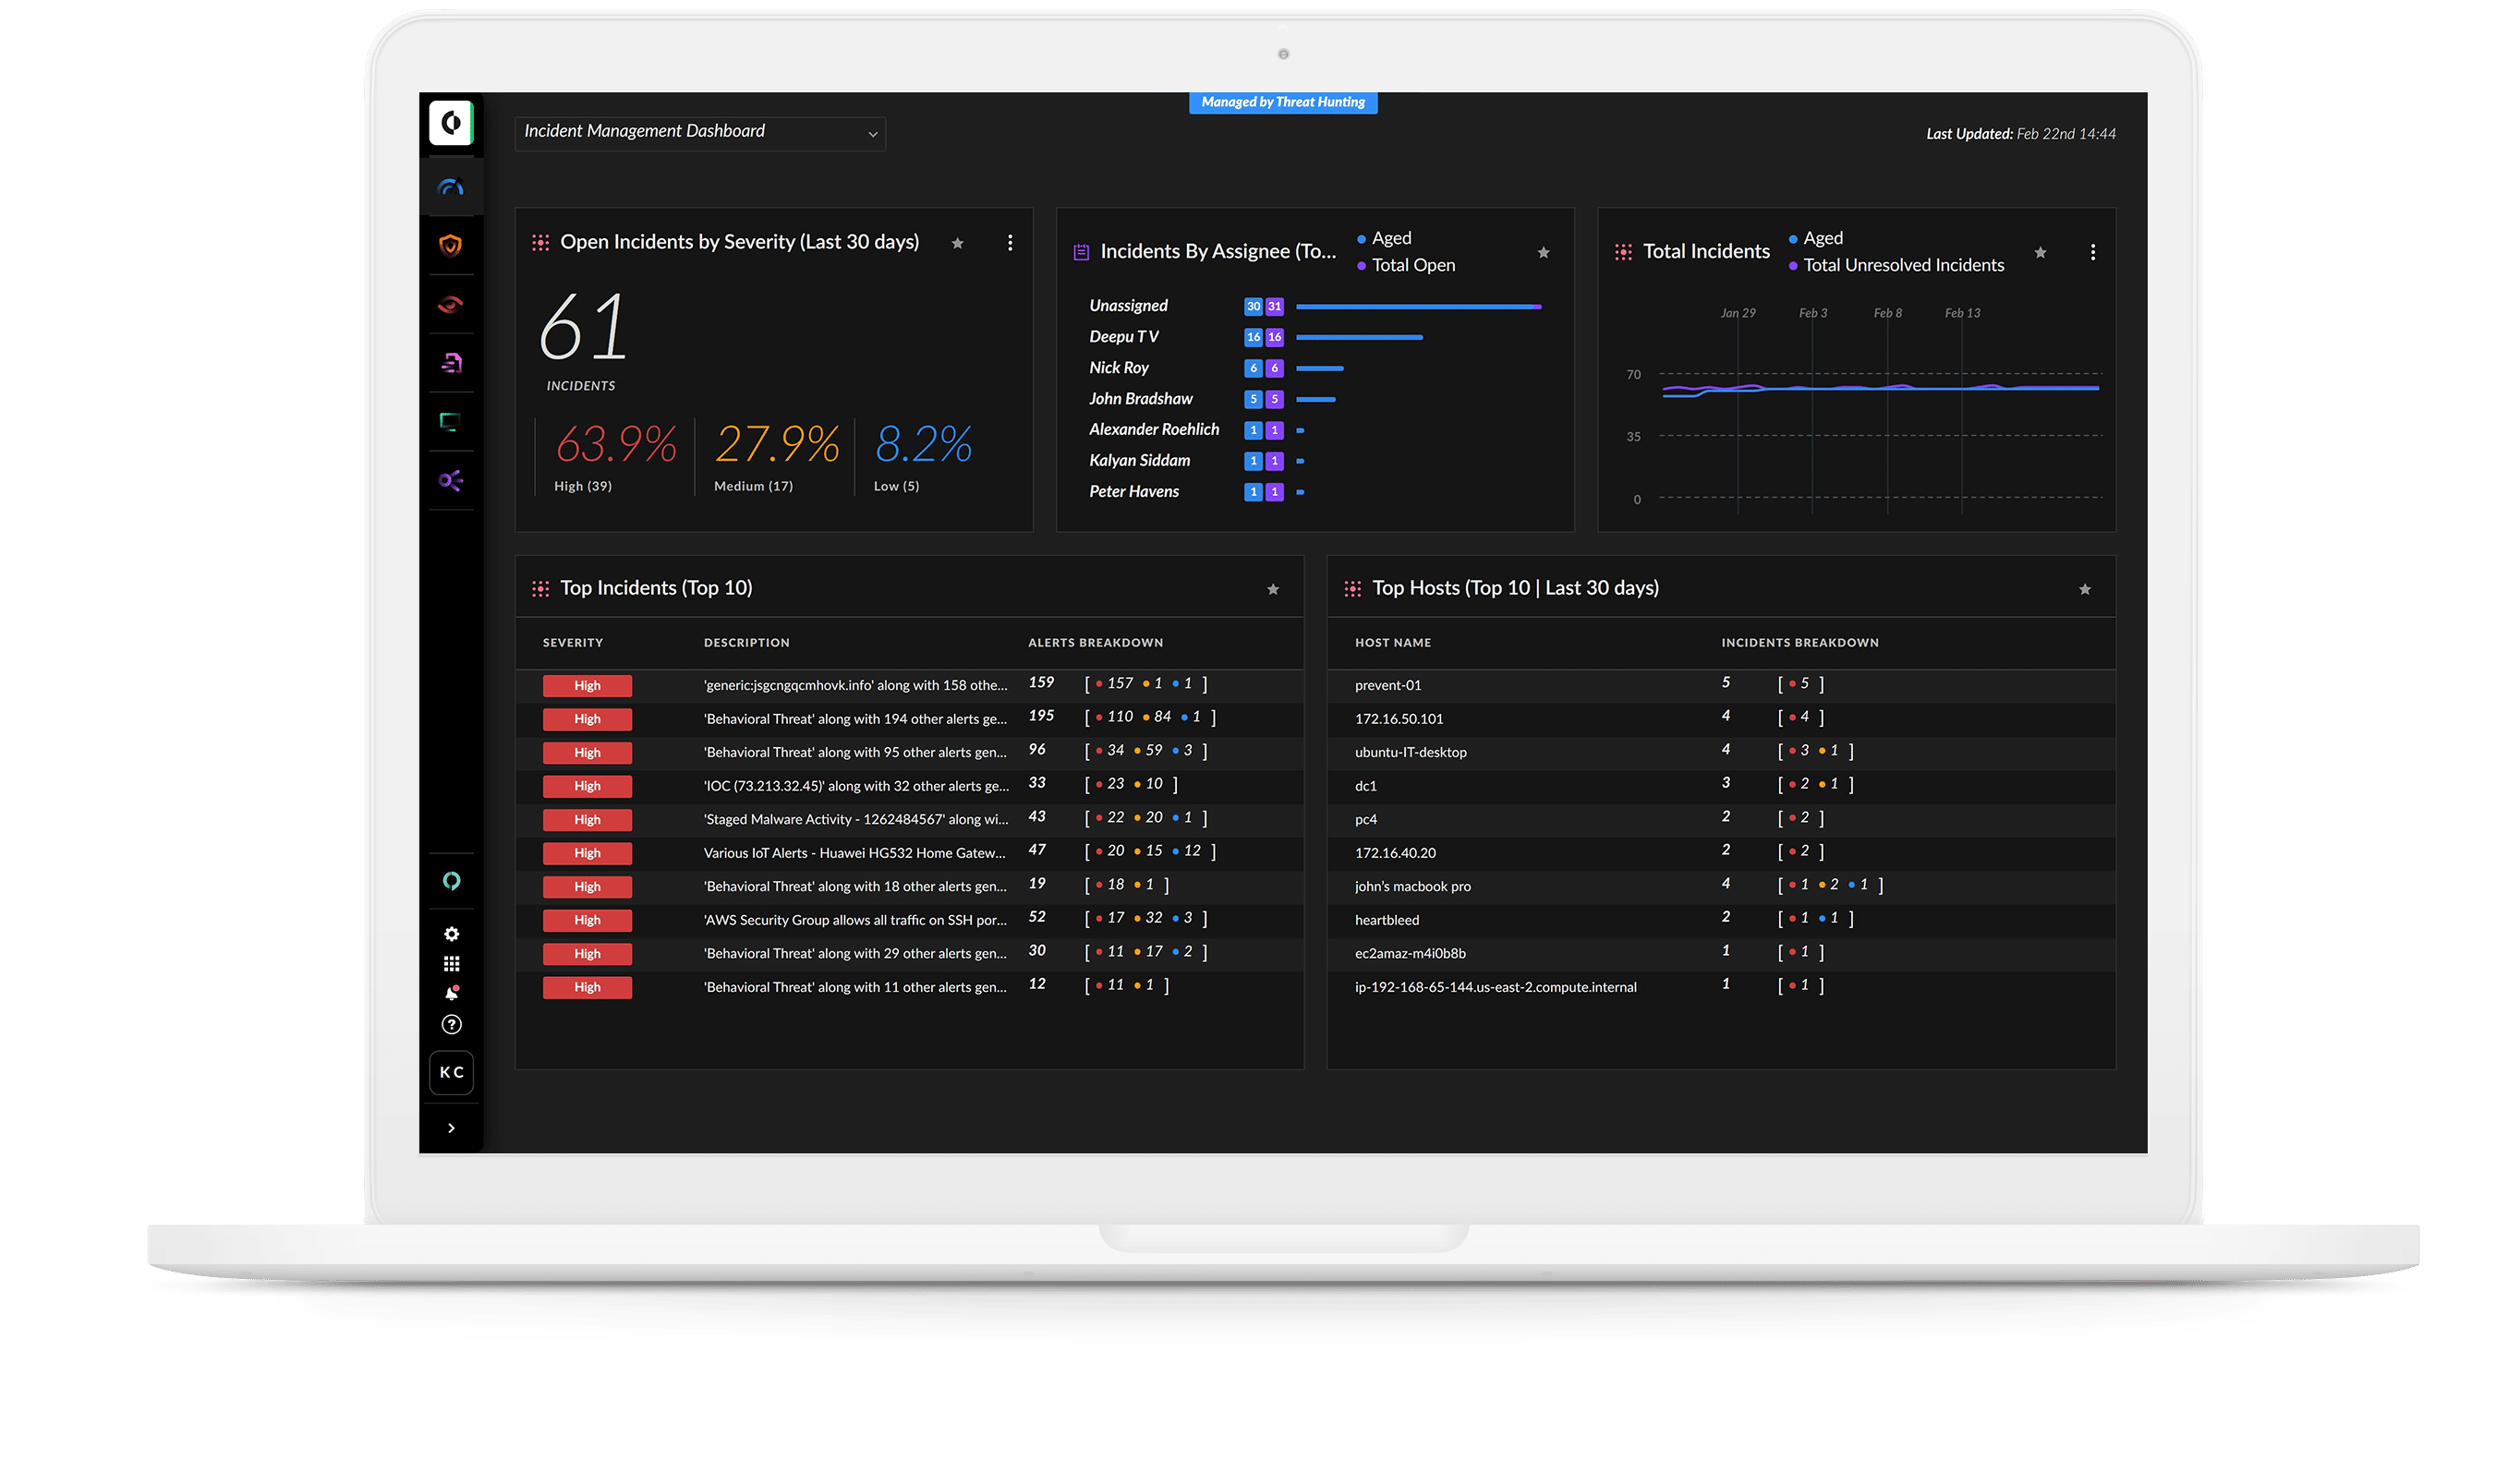Open the apps grid icon in sidebar
2520x1472 pixels.
tap(451, 963)
